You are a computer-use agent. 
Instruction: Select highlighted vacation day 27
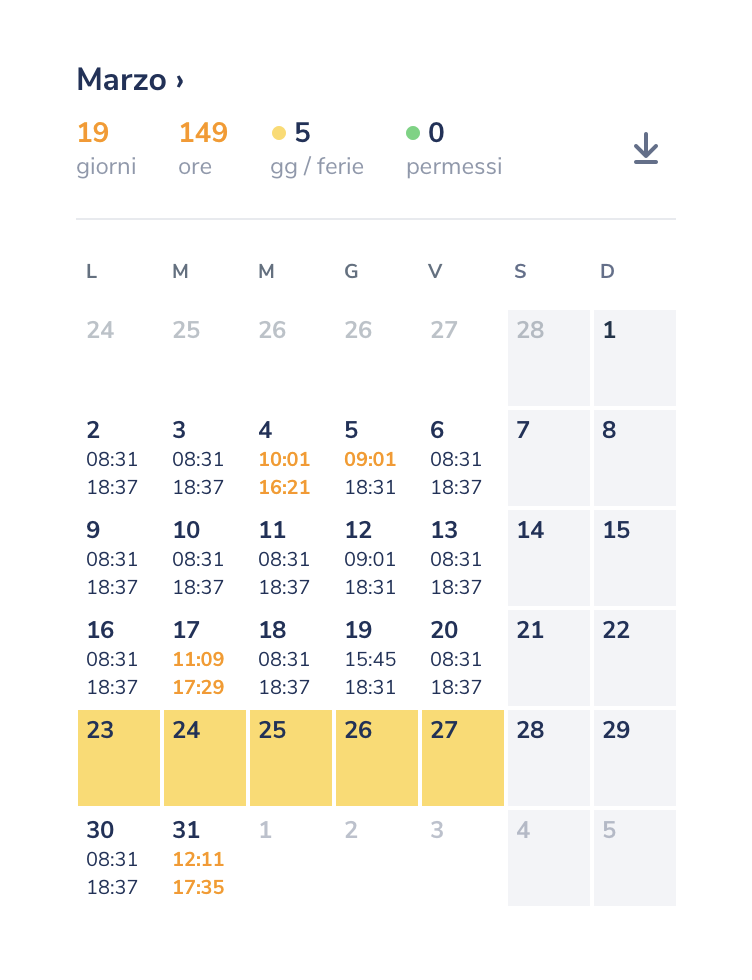pos(462,757)
